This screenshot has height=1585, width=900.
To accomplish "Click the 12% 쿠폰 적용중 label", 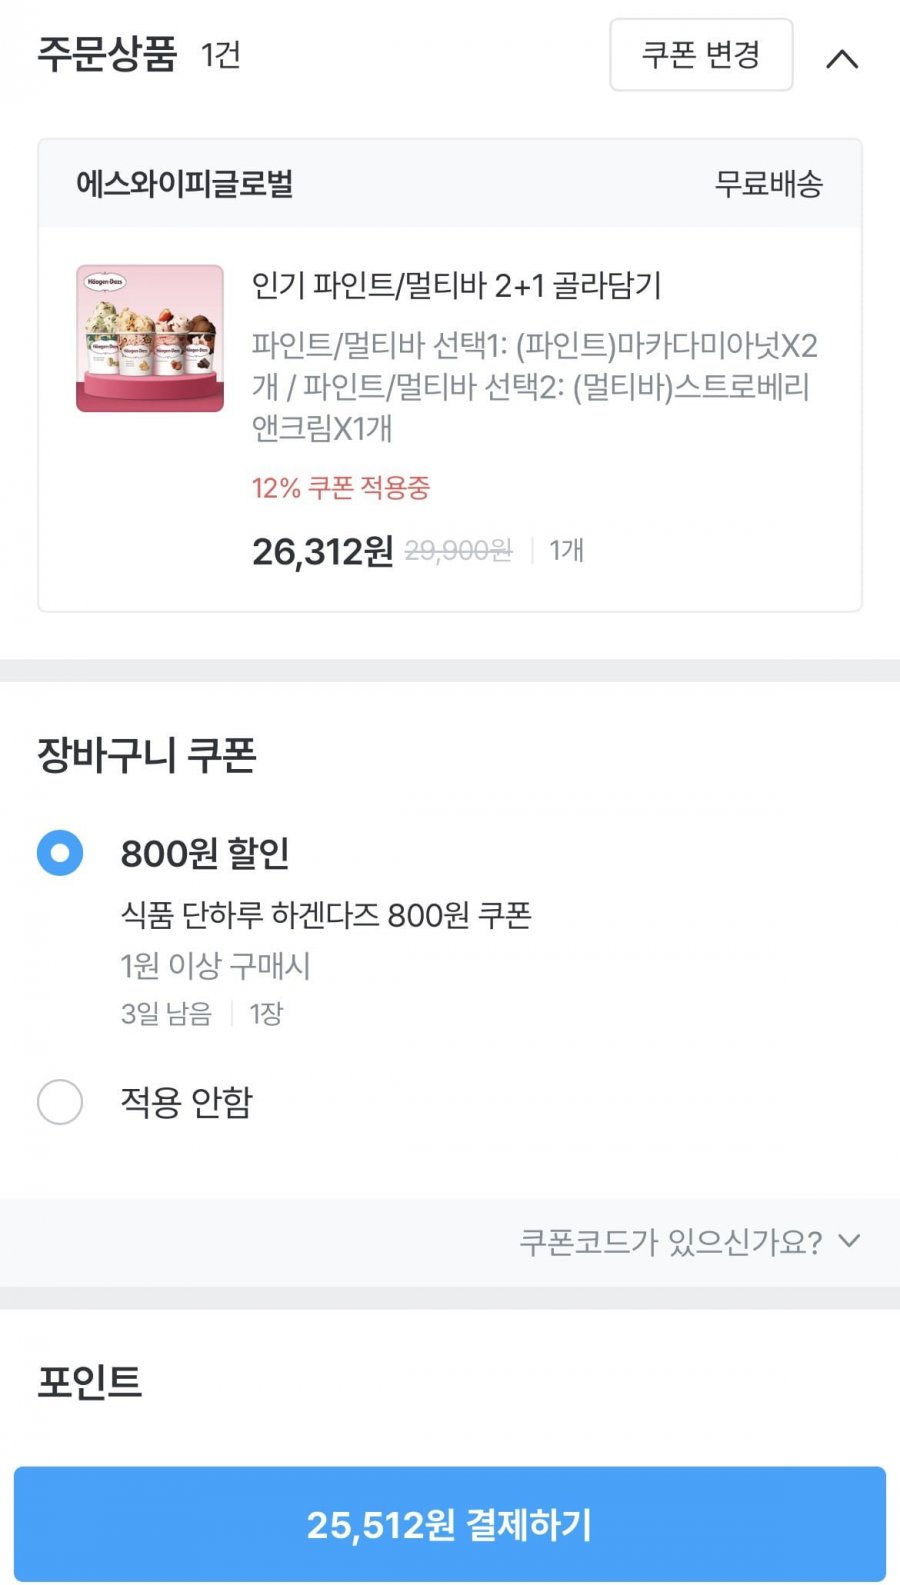I will click(340, 488).
